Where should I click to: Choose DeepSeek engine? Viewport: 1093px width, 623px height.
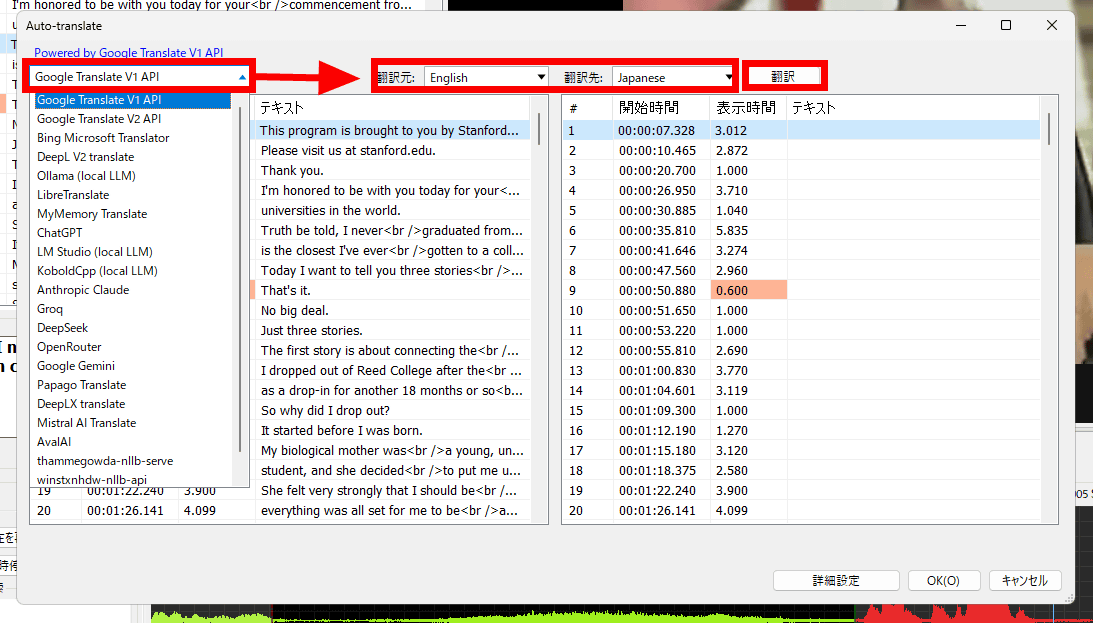(63, 328)
